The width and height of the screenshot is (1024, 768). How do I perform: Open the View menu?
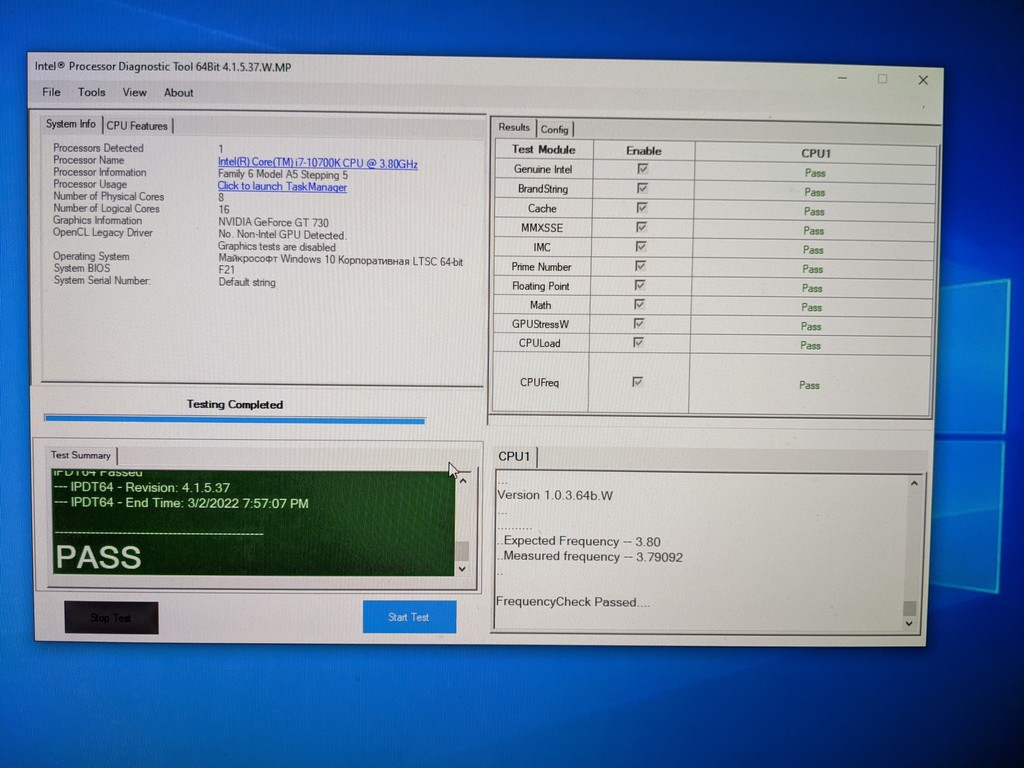click(135, 93)
